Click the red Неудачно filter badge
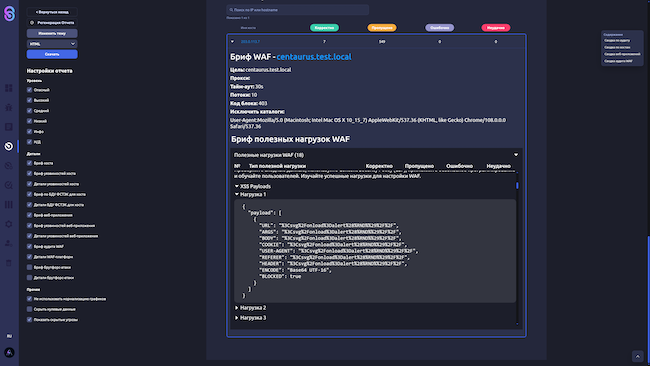 pyautogui.click(x=496, y=28)
